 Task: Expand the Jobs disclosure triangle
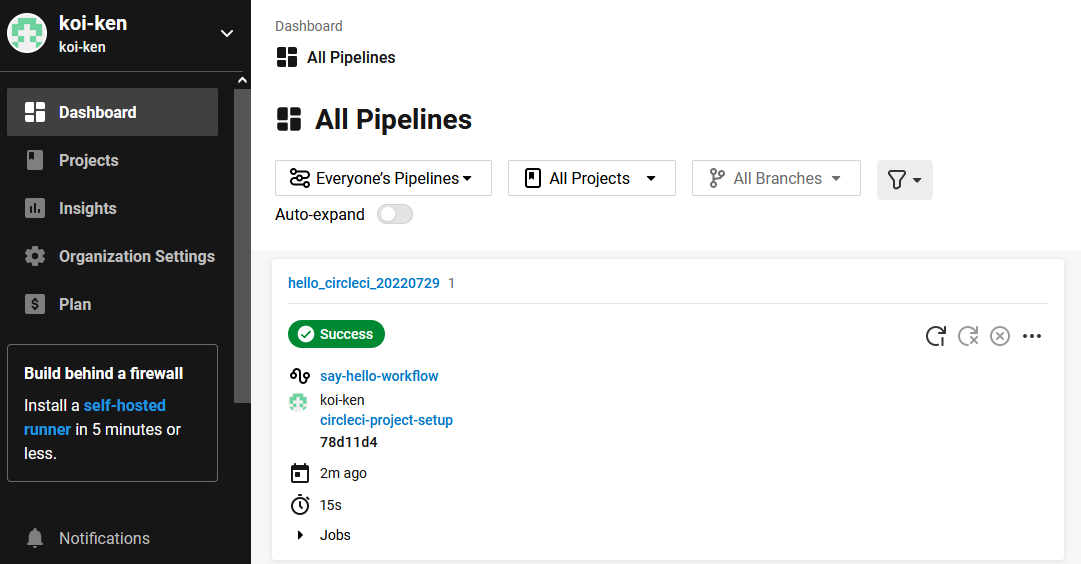click(x=300, y=535)
